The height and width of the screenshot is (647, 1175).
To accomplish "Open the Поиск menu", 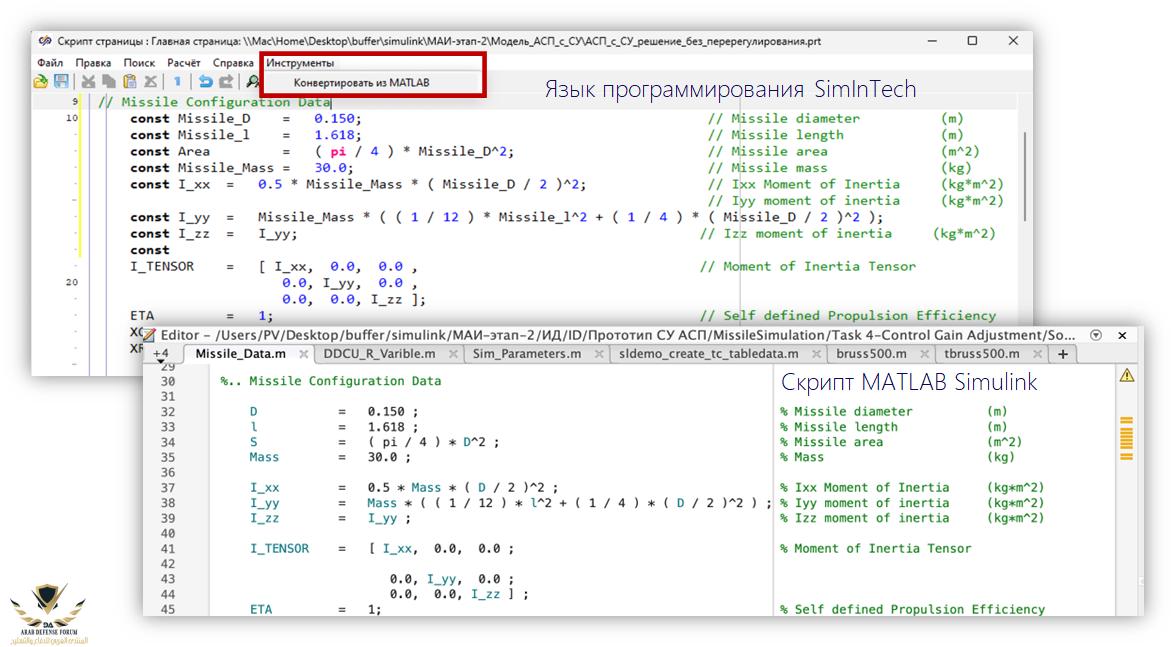I will click(139, 63).
